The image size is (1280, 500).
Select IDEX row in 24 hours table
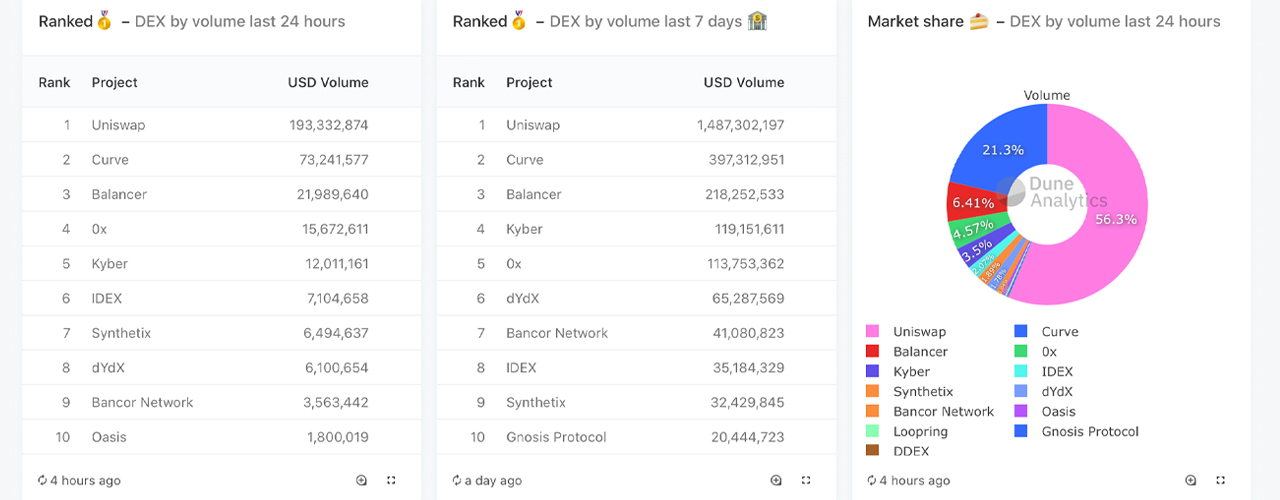click(221, 298)
